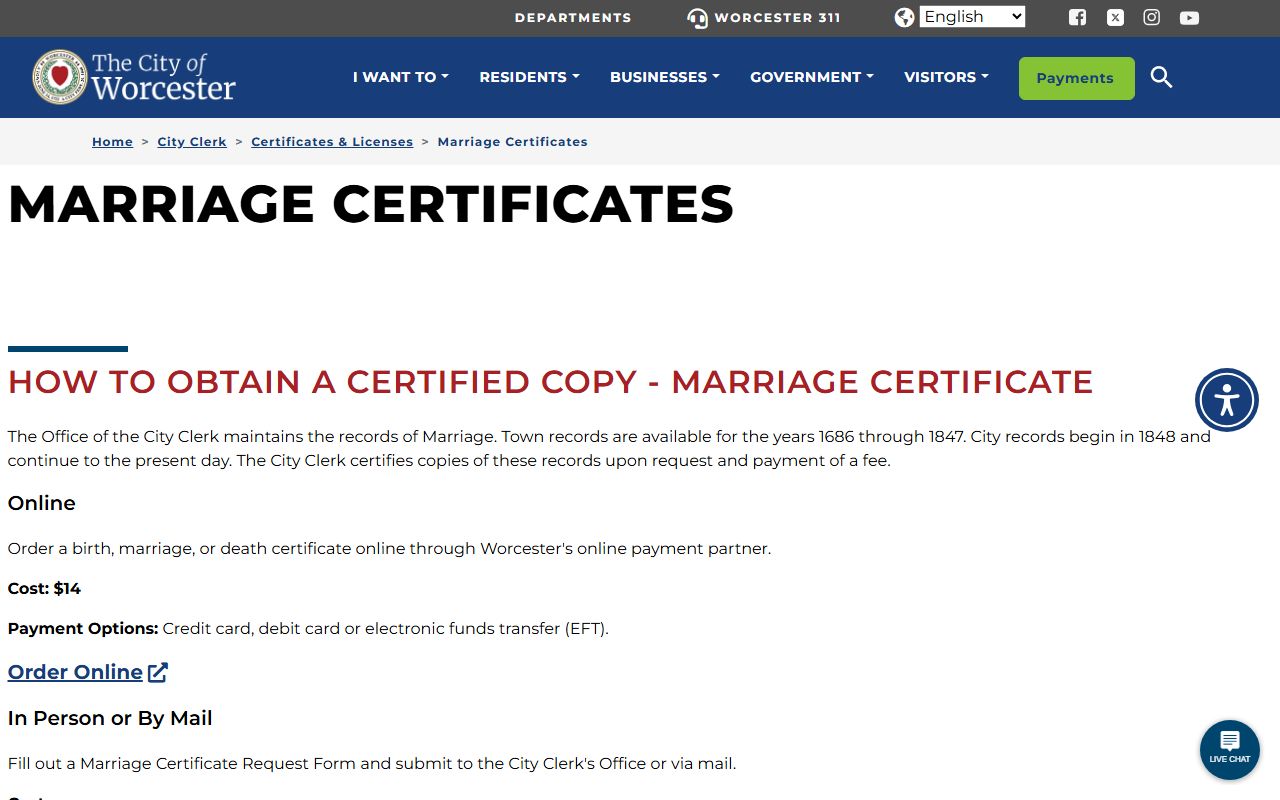
Task: Open the English language dropdown
Action: (x=972, y=17)
